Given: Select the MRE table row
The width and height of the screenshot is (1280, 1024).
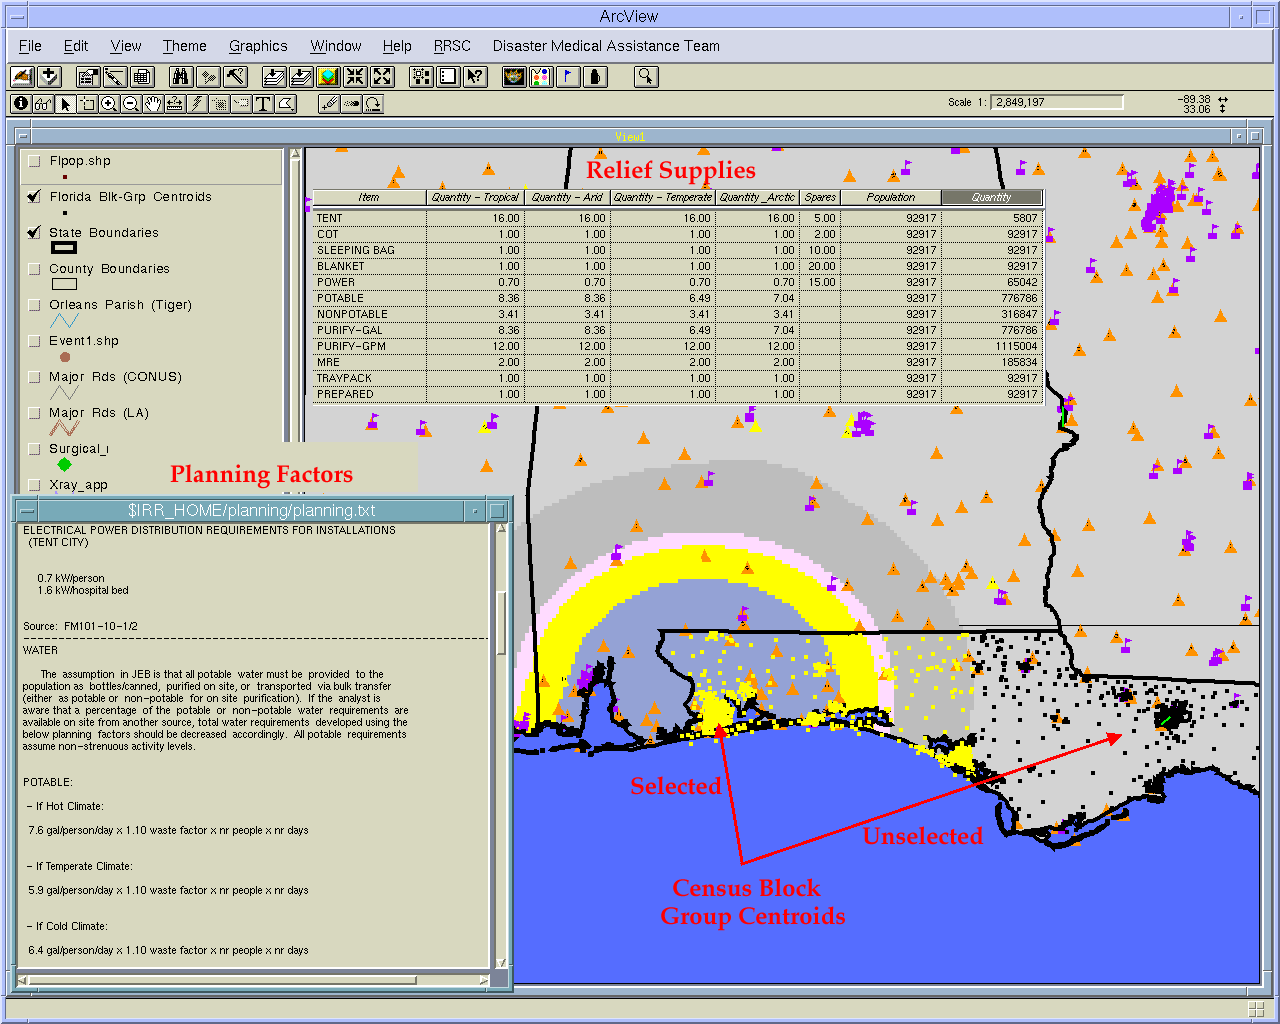Looking at the screenshot, I should [678, 362].
